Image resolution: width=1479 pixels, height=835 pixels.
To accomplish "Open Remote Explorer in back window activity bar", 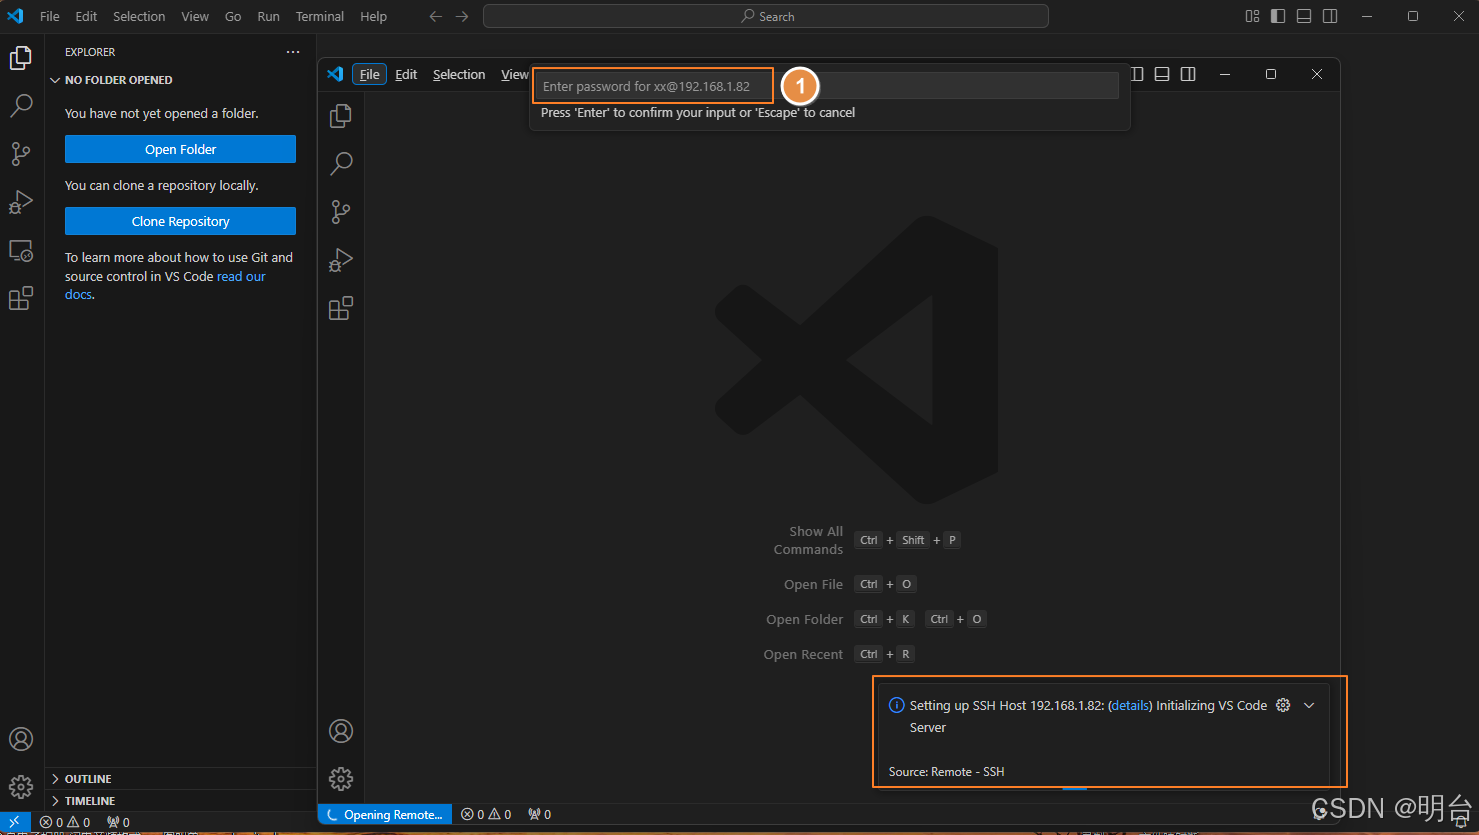I will (20, 250).
